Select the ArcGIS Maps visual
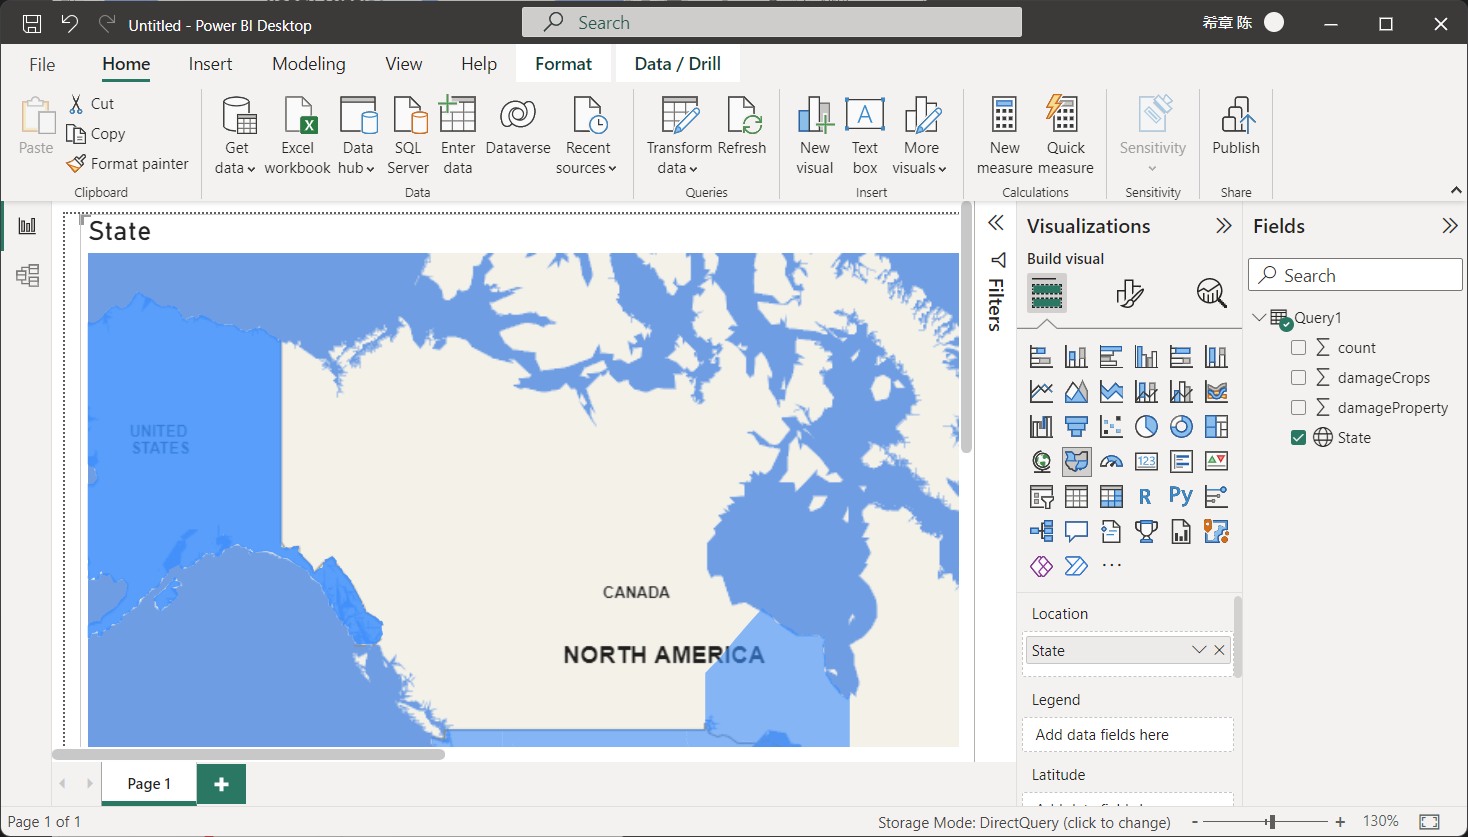This screenshot has height=837, width=1468. [x=1216, y=532]
